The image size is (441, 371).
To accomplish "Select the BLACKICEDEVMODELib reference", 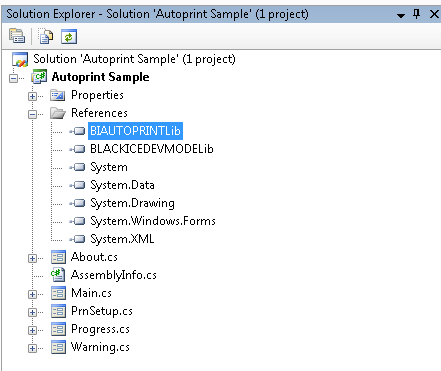I will (152, 149).
